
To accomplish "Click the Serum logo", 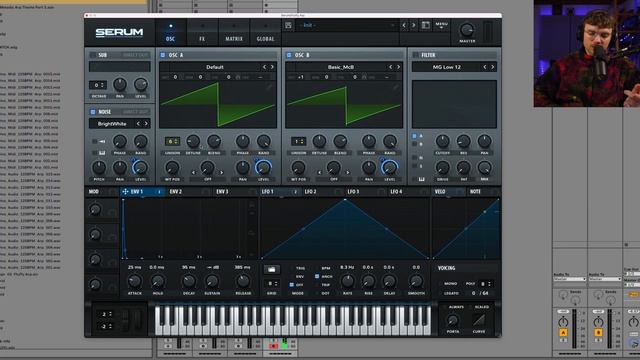I will click(x=119, y=33).
